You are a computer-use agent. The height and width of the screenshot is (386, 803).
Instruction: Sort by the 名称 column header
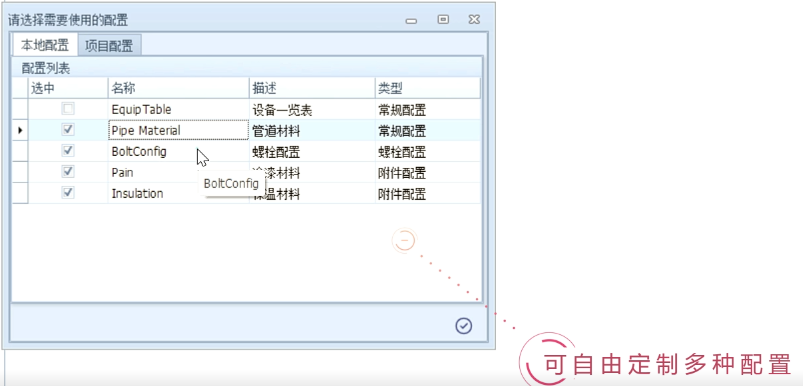point(178,88)
